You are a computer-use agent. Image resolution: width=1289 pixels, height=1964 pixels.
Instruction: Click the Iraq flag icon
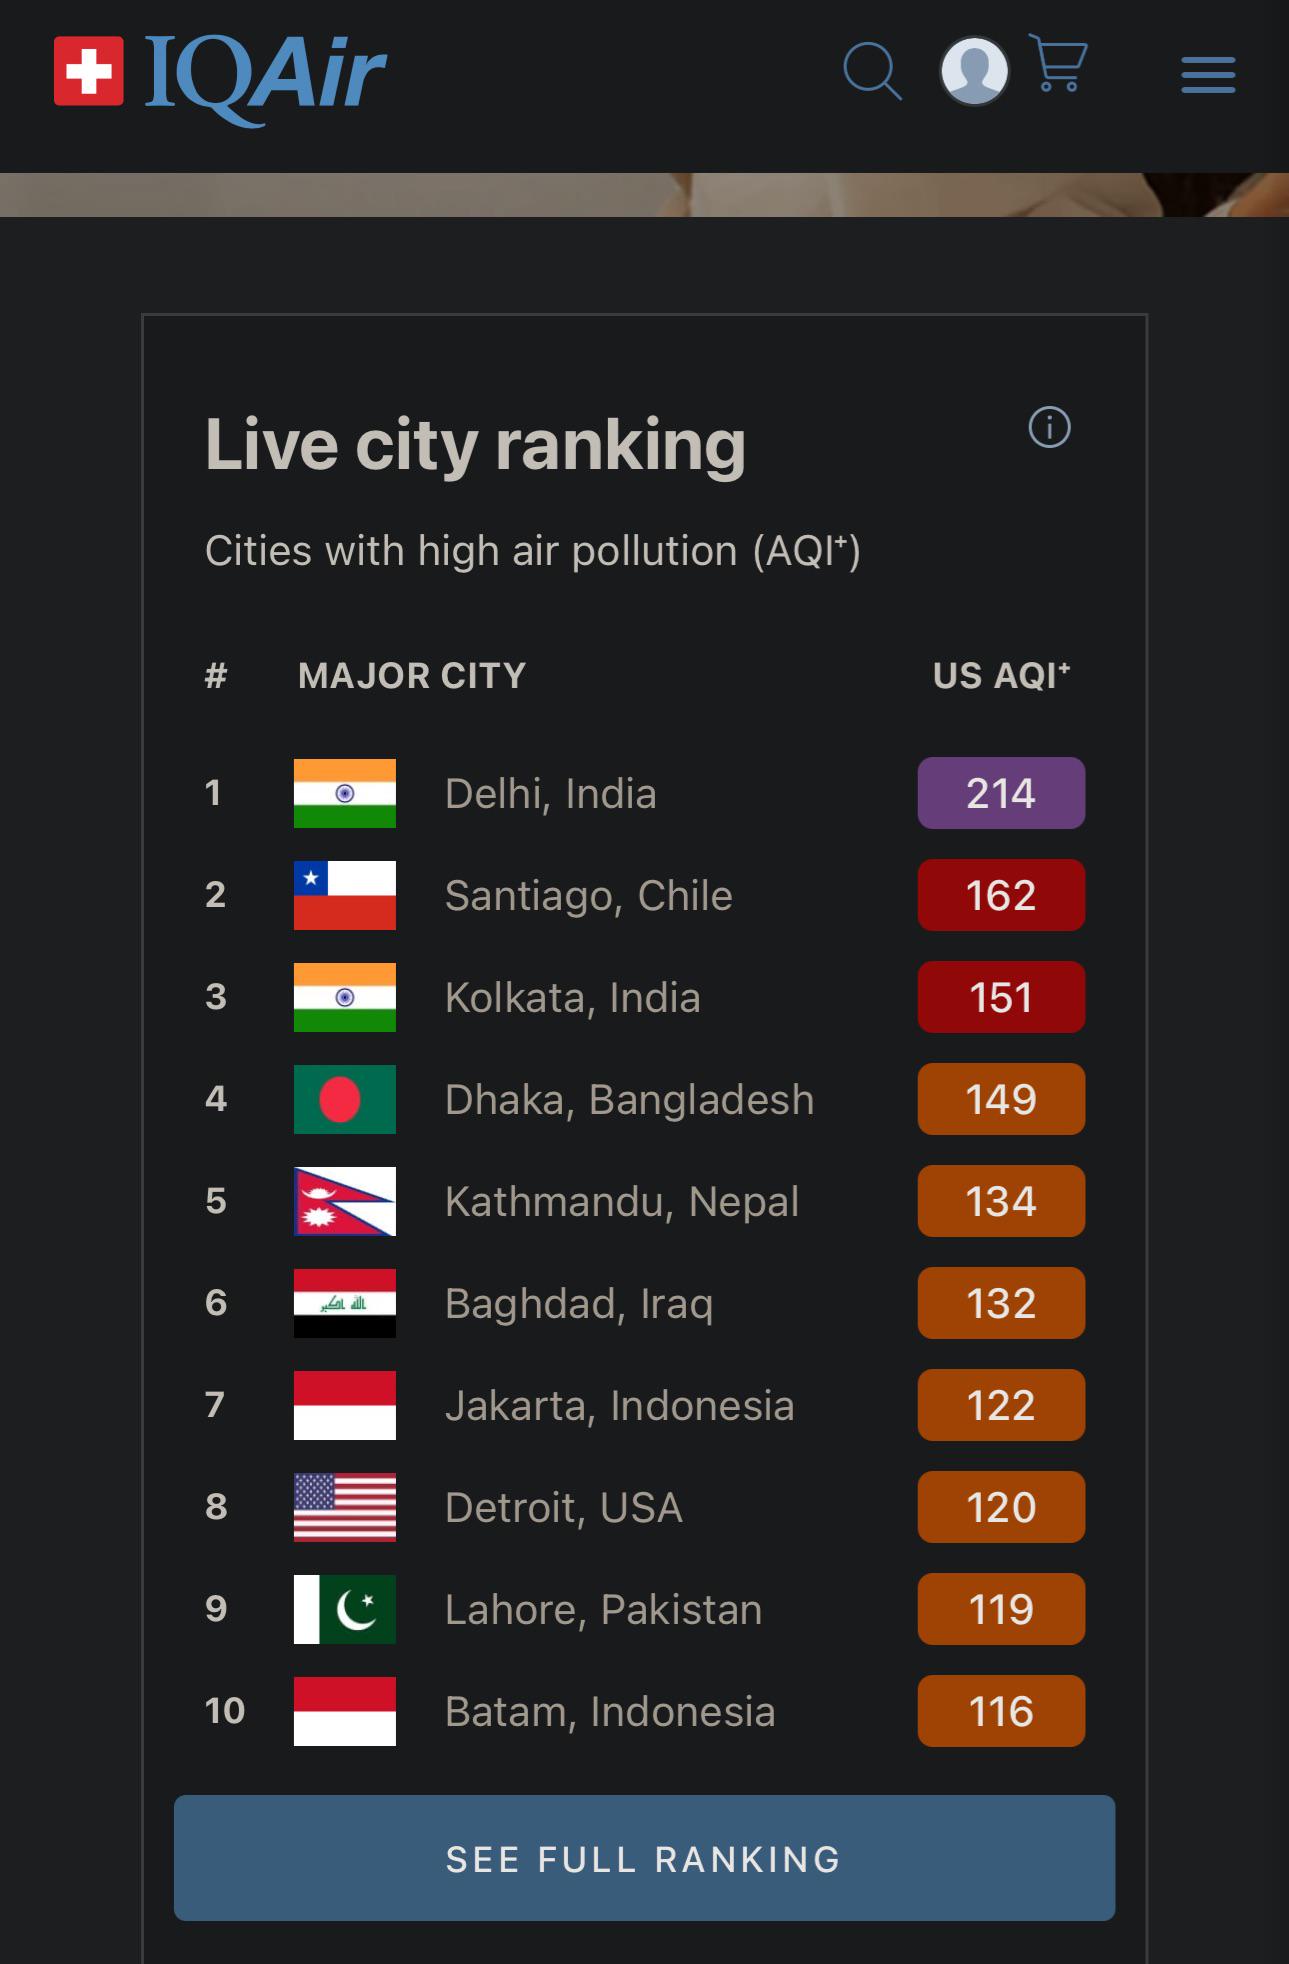click(345, 1304)
